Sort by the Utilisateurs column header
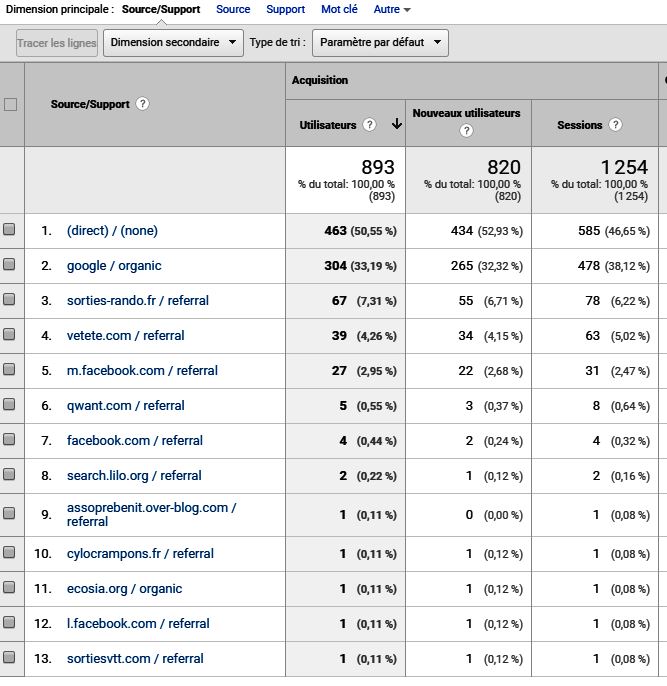The image size is (667, 686). coord(328,125)
